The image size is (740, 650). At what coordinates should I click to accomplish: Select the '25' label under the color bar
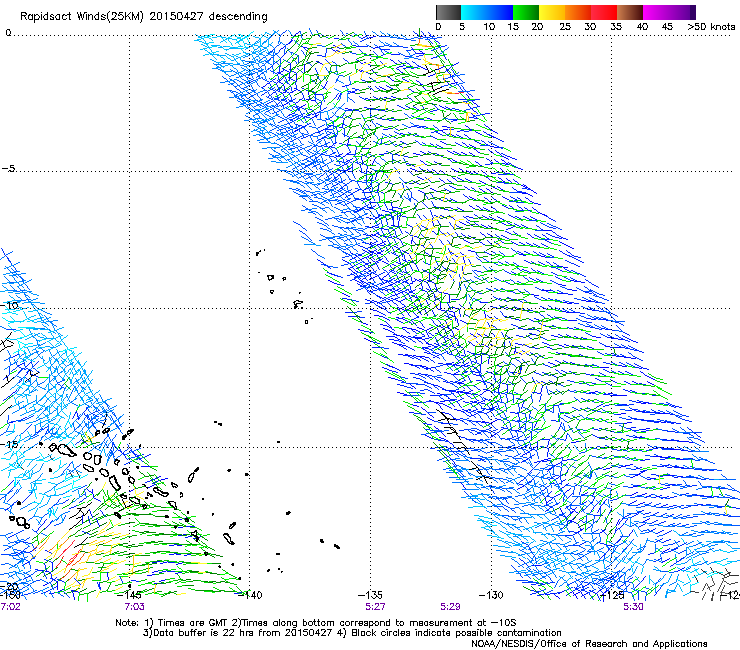click(565, 27)
